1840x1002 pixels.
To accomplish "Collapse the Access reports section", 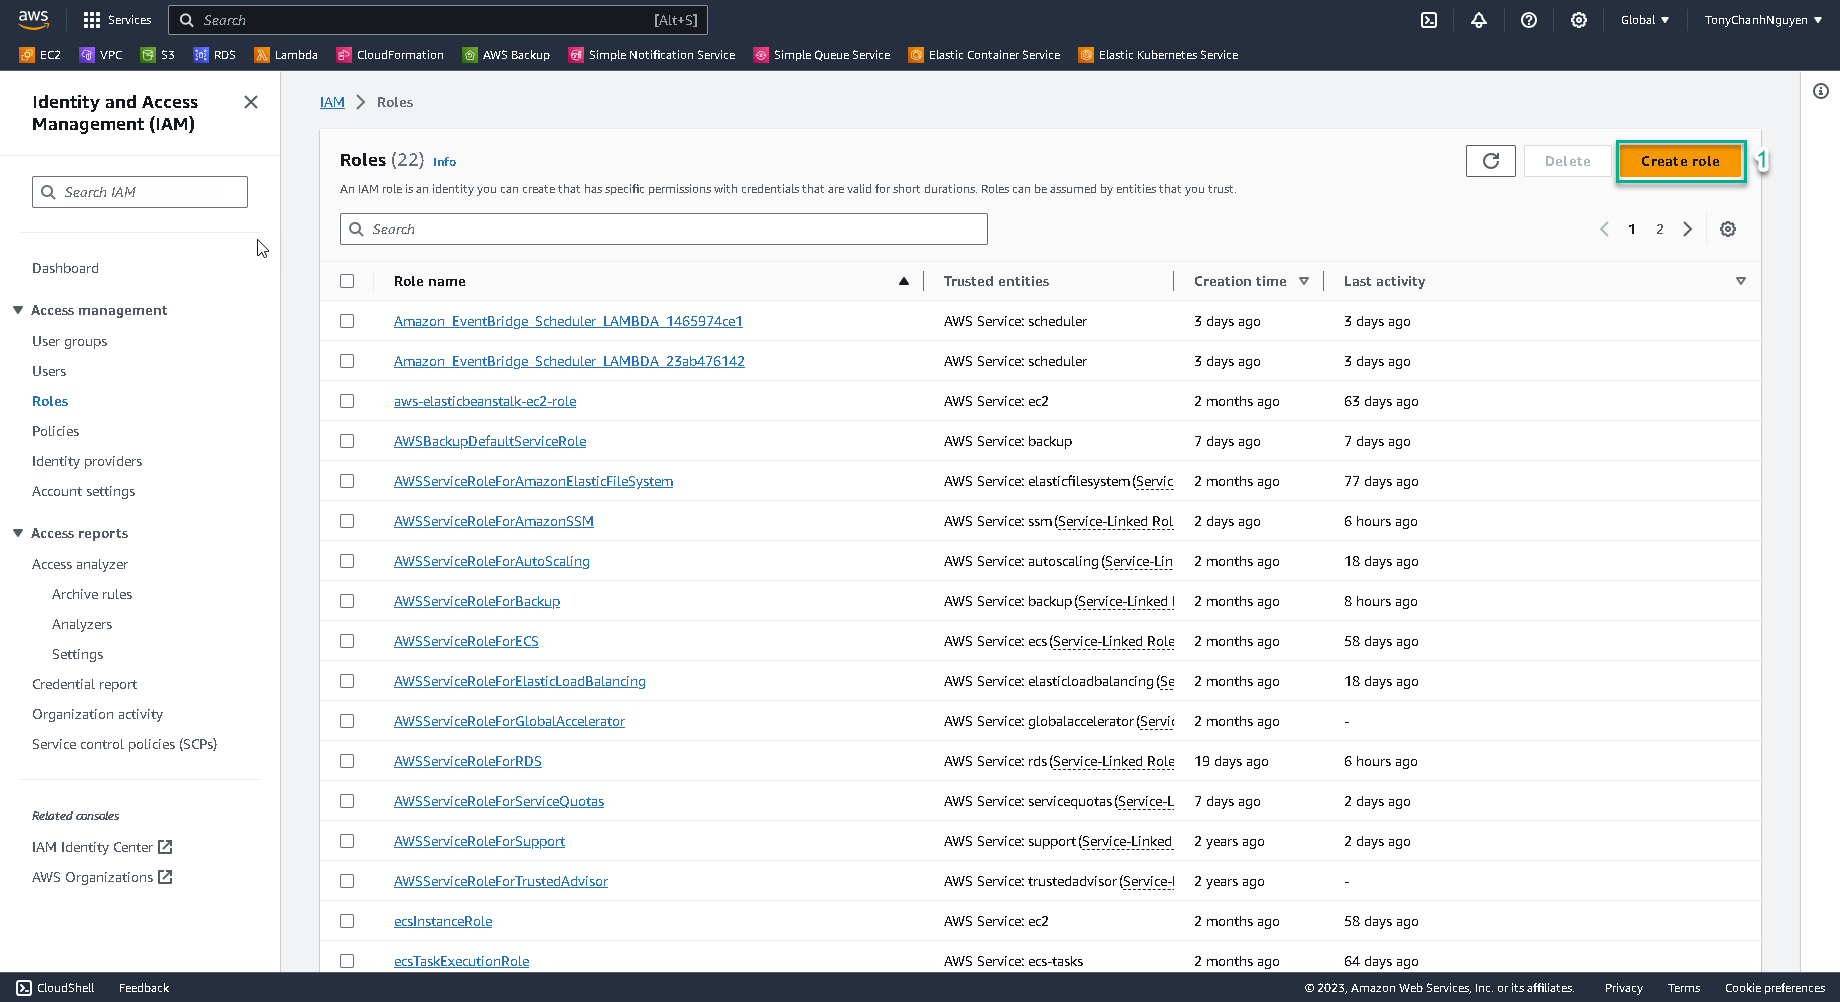I will [x=18, y=533].
